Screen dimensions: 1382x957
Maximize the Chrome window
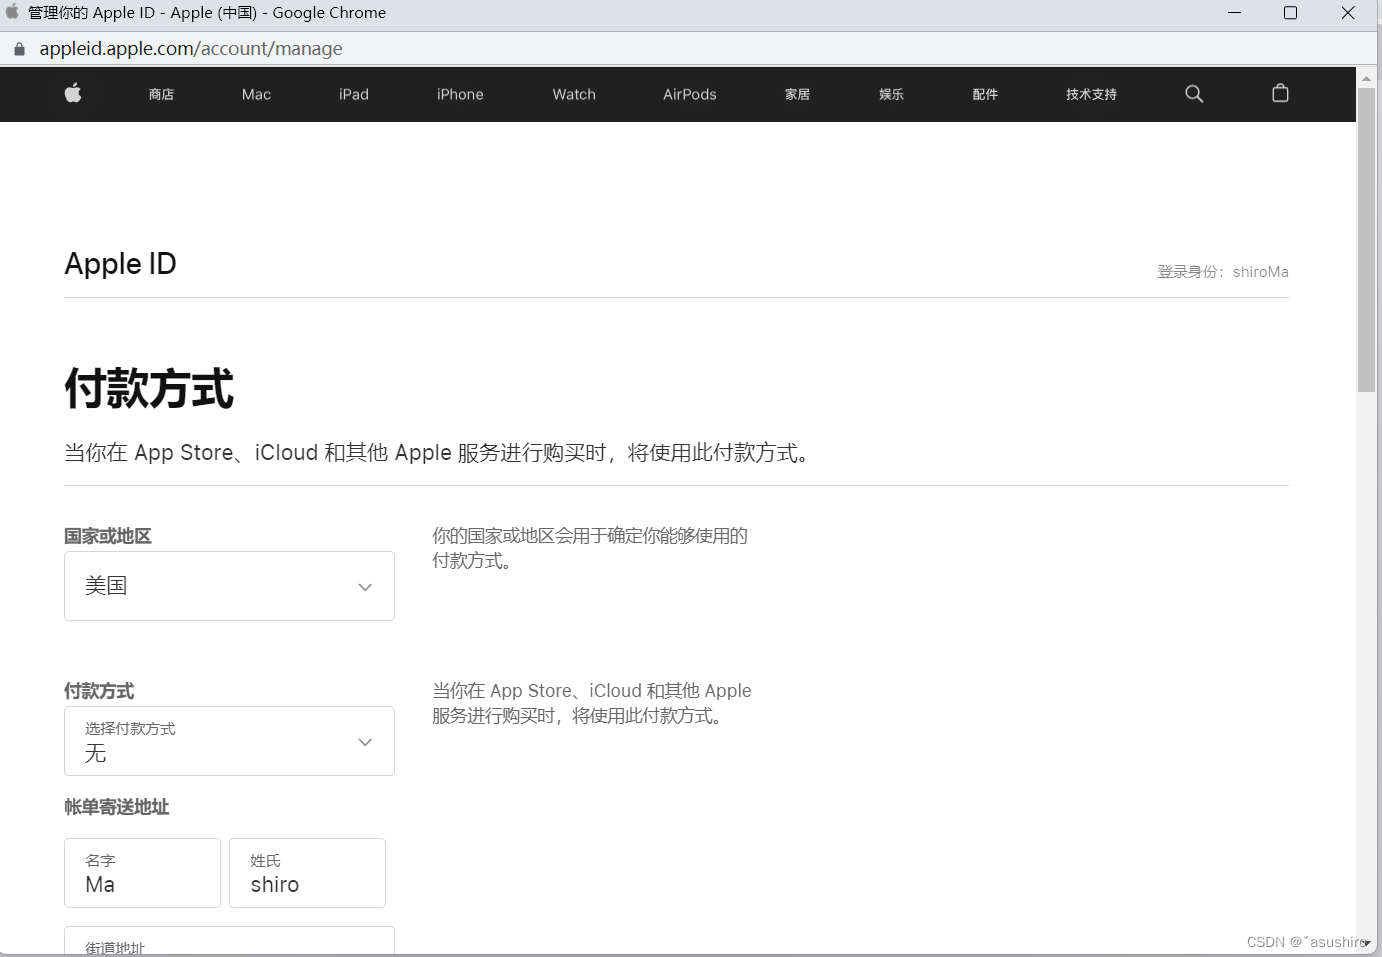[x=1290, y=13]
